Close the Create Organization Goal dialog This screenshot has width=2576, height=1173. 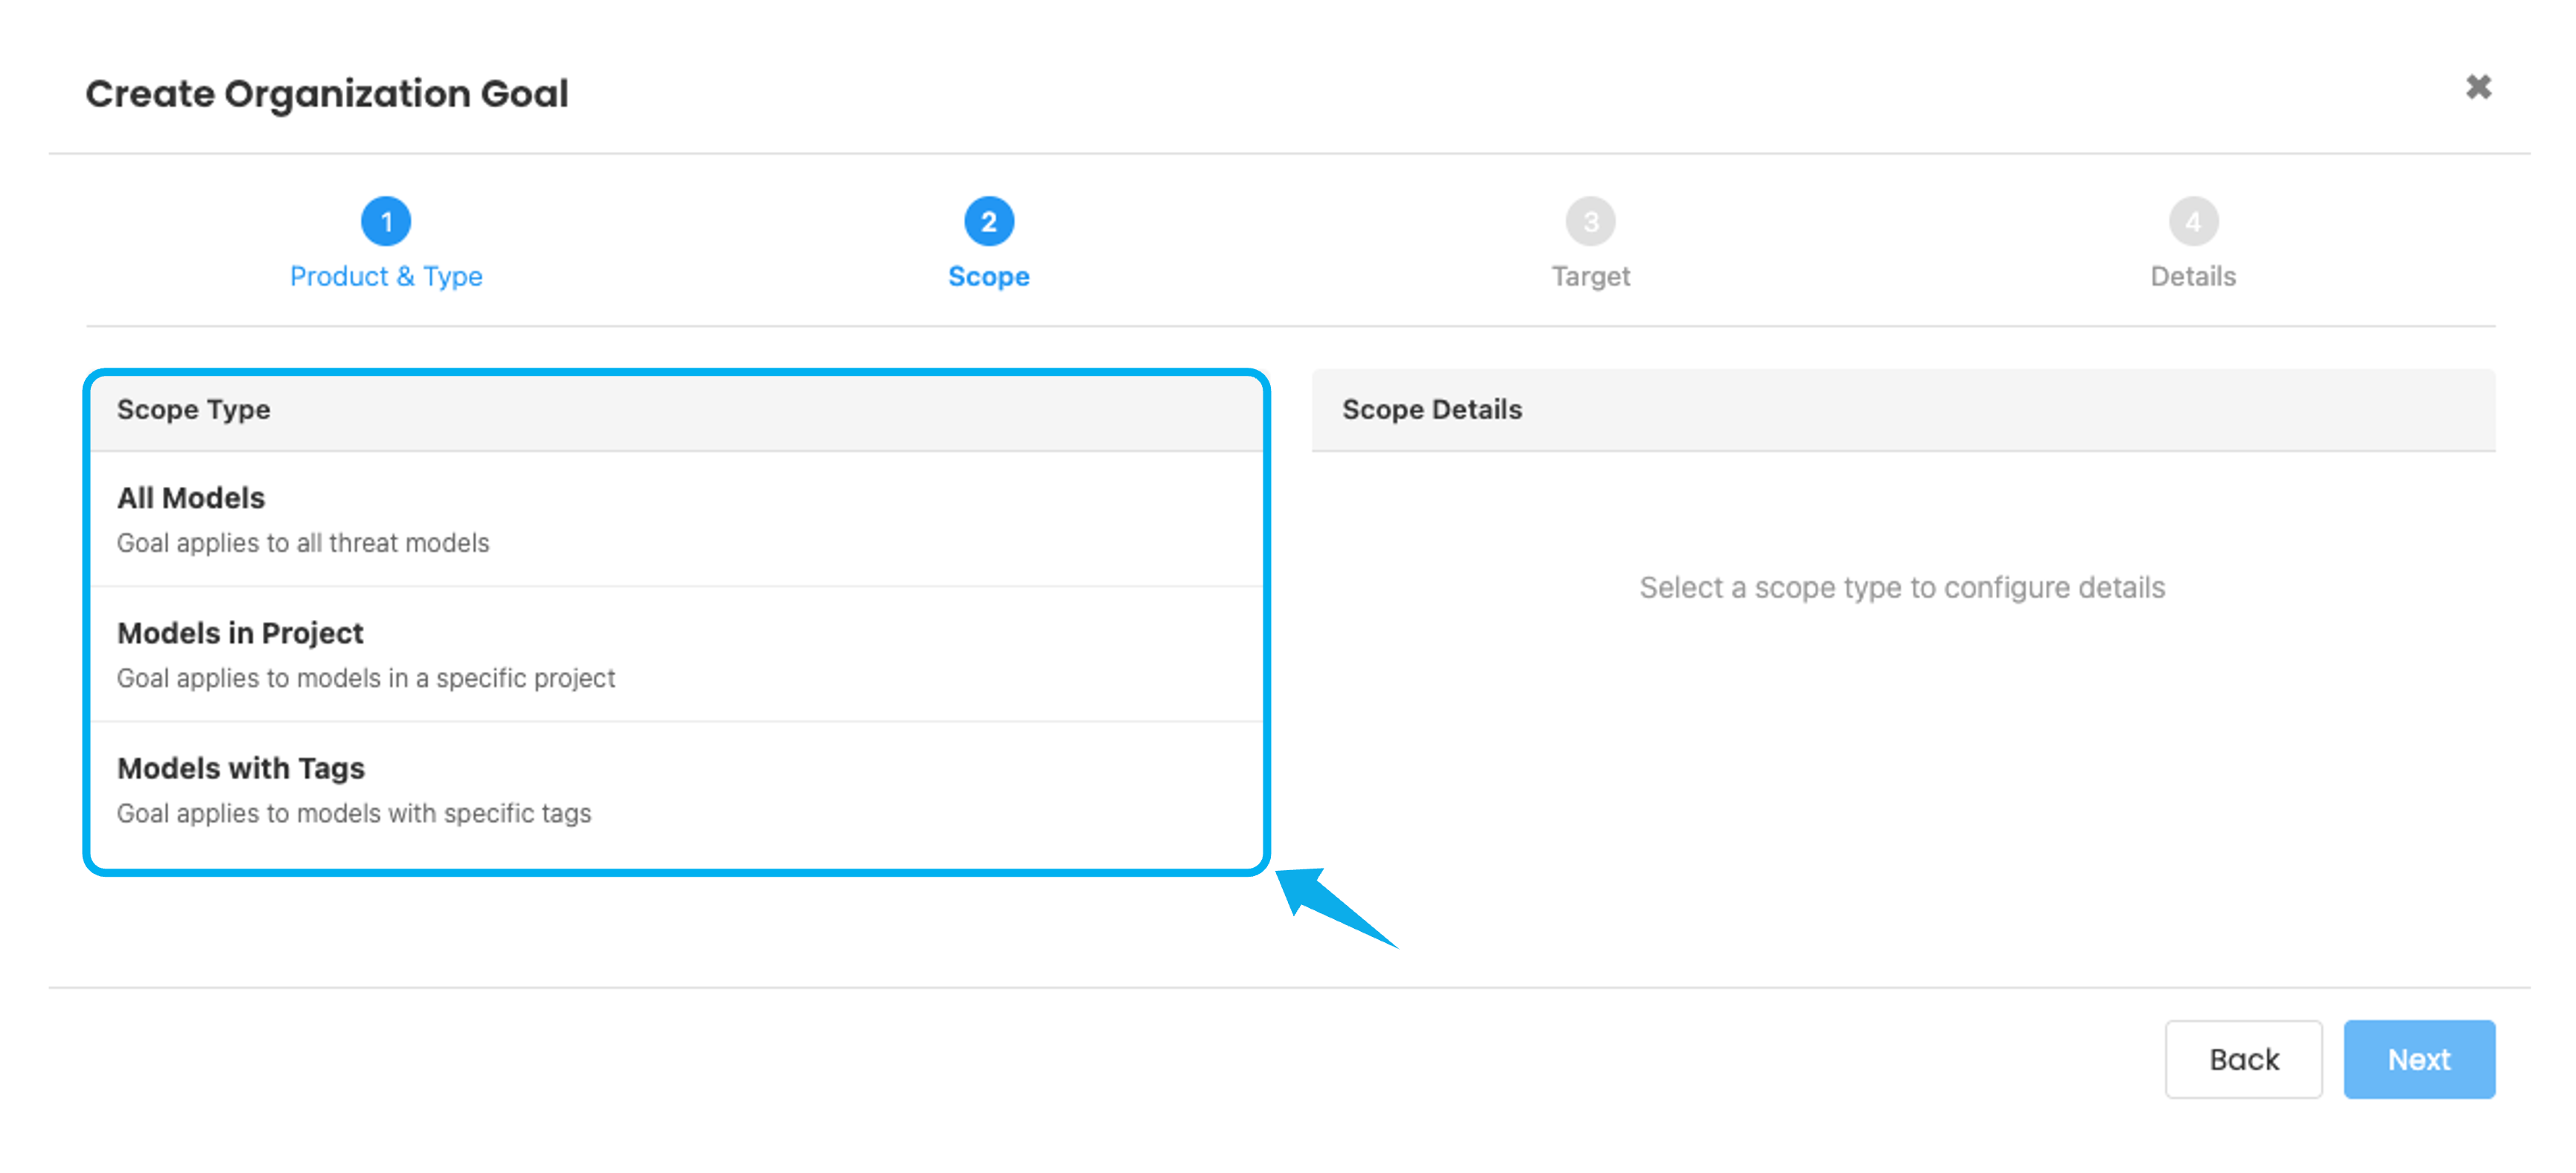2478,87
